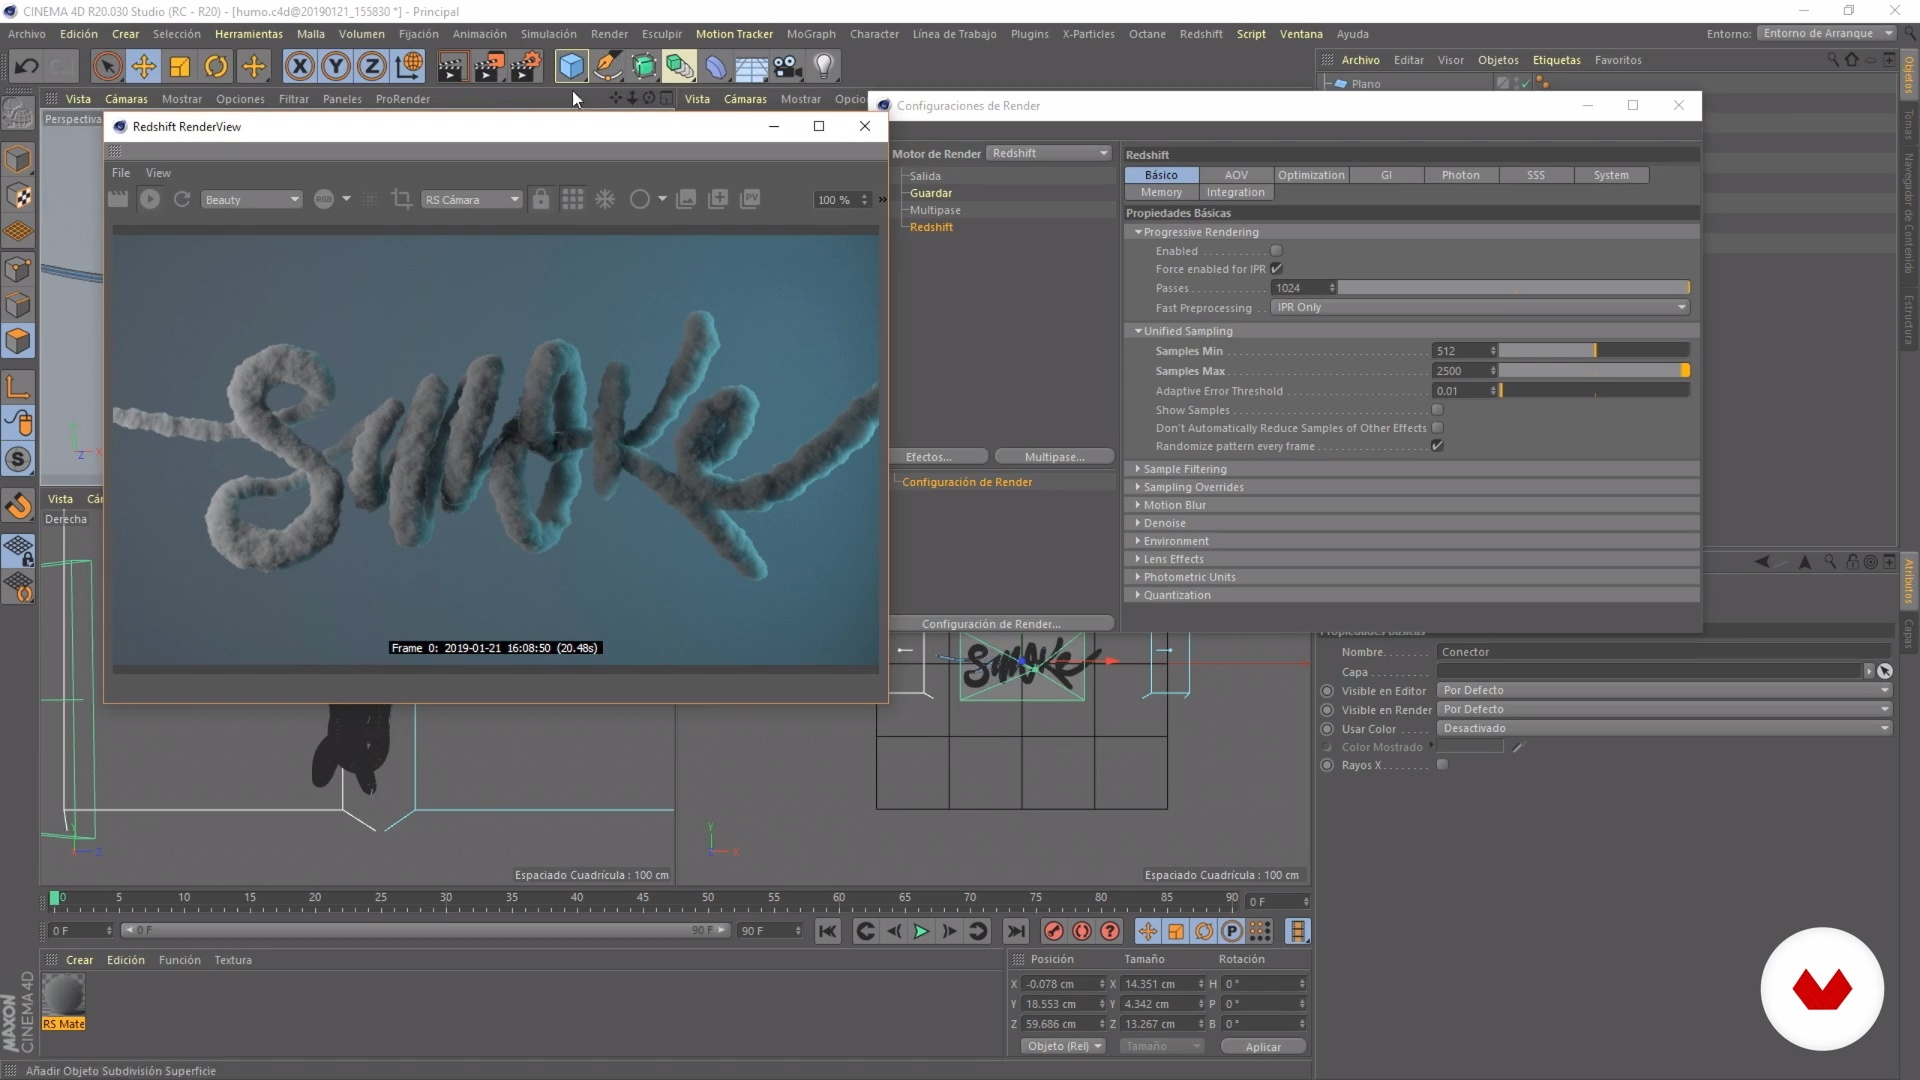Screen dimensions: 1920x1080
Task: Toggle Don't Automatically Reduce Samples checkbox
Action: point(1437,428)
